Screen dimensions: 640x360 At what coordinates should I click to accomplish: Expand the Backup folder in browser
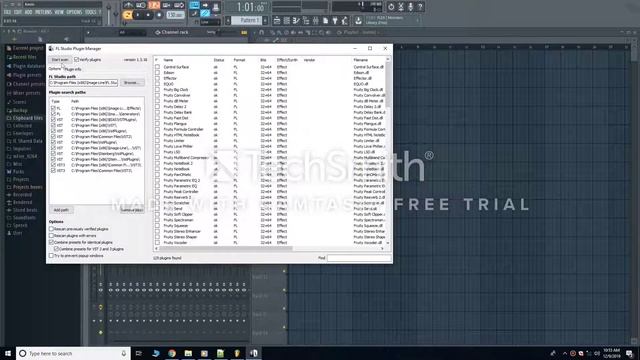pos(17,110)
